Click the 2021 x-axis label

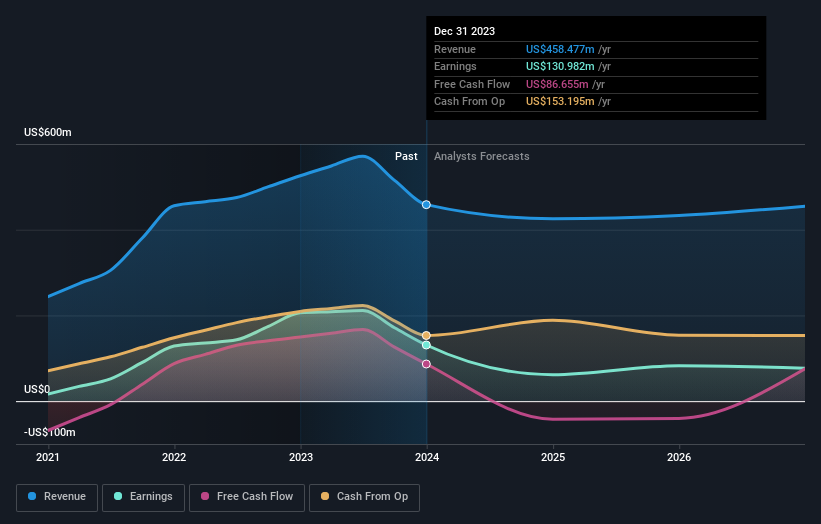point(48,457)
